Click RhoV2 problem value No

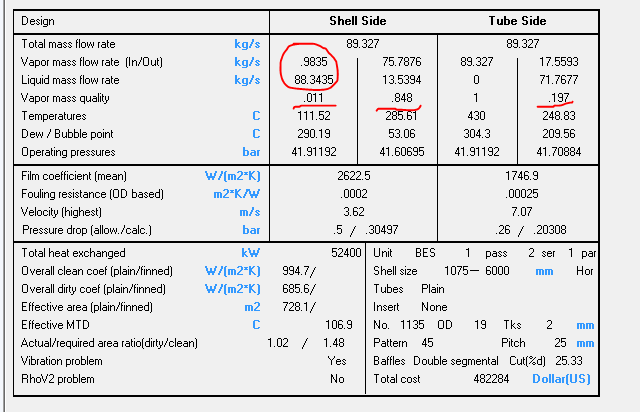[x=338, y=380]
